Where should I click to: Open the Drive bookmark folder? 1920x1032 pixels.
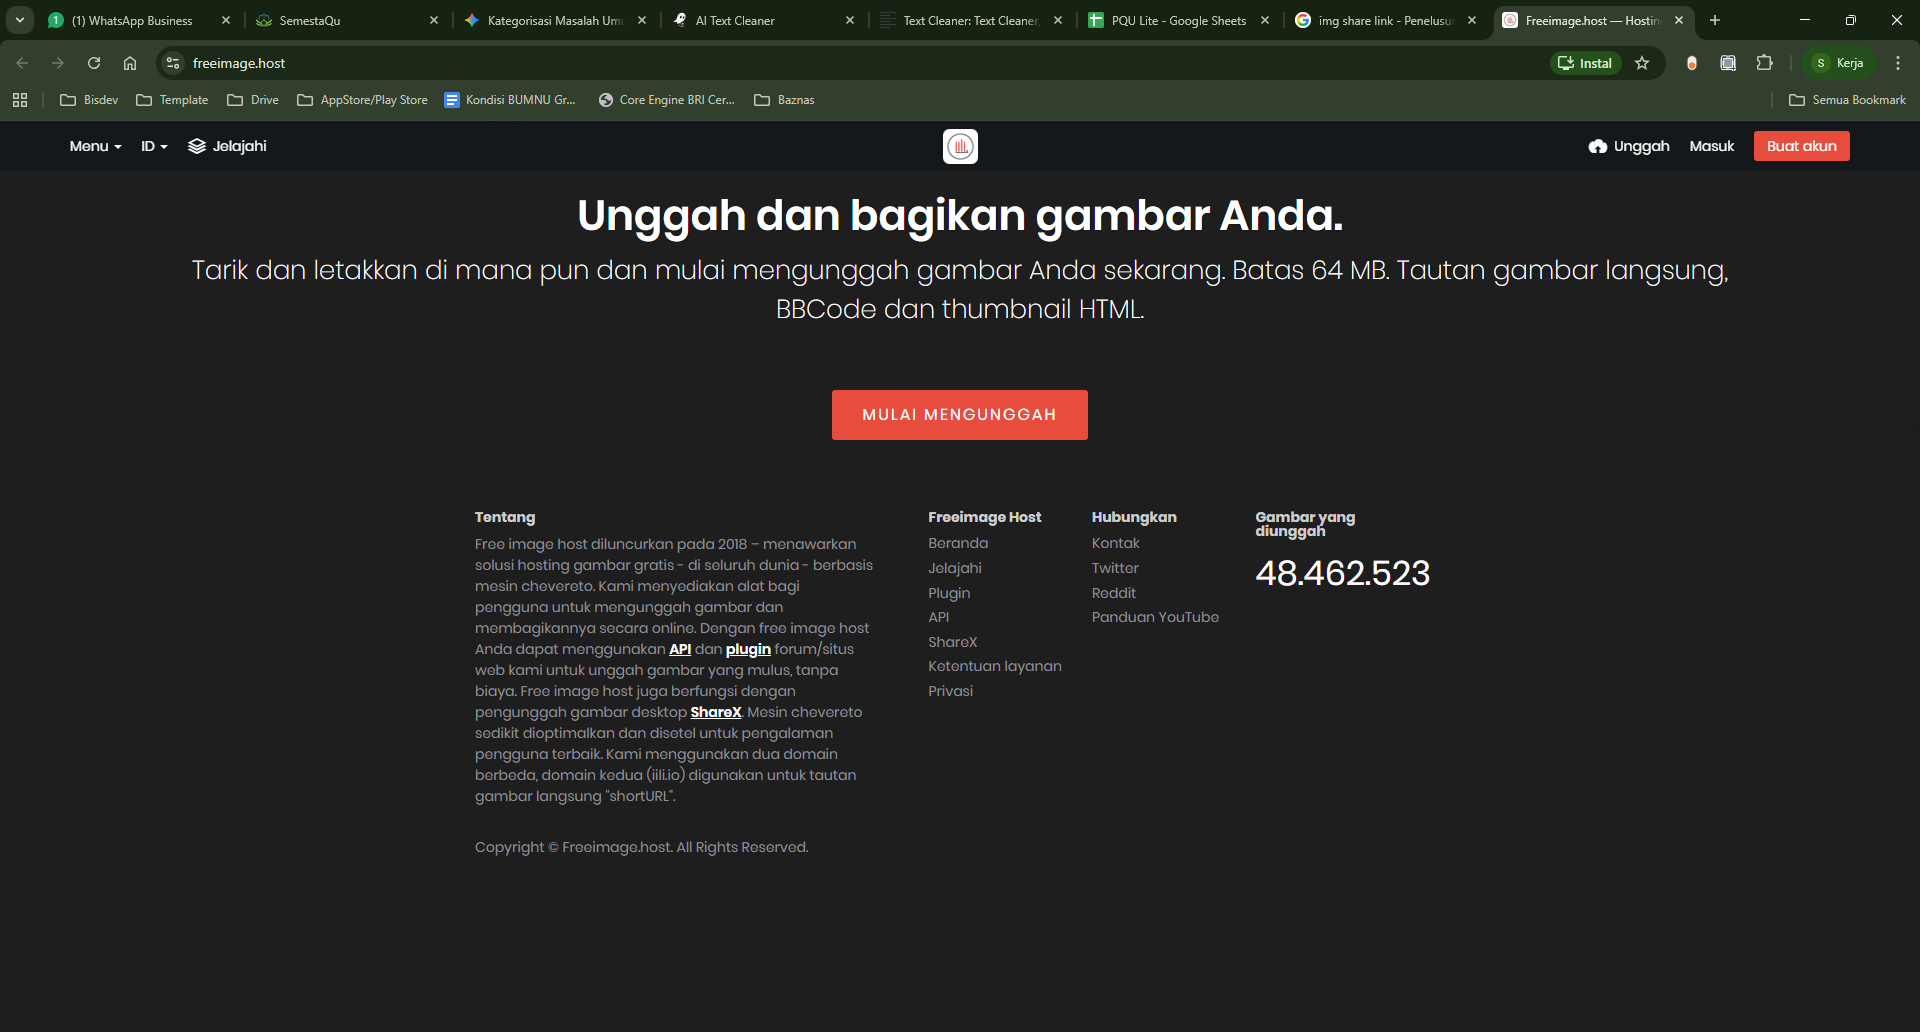(253, 100)
